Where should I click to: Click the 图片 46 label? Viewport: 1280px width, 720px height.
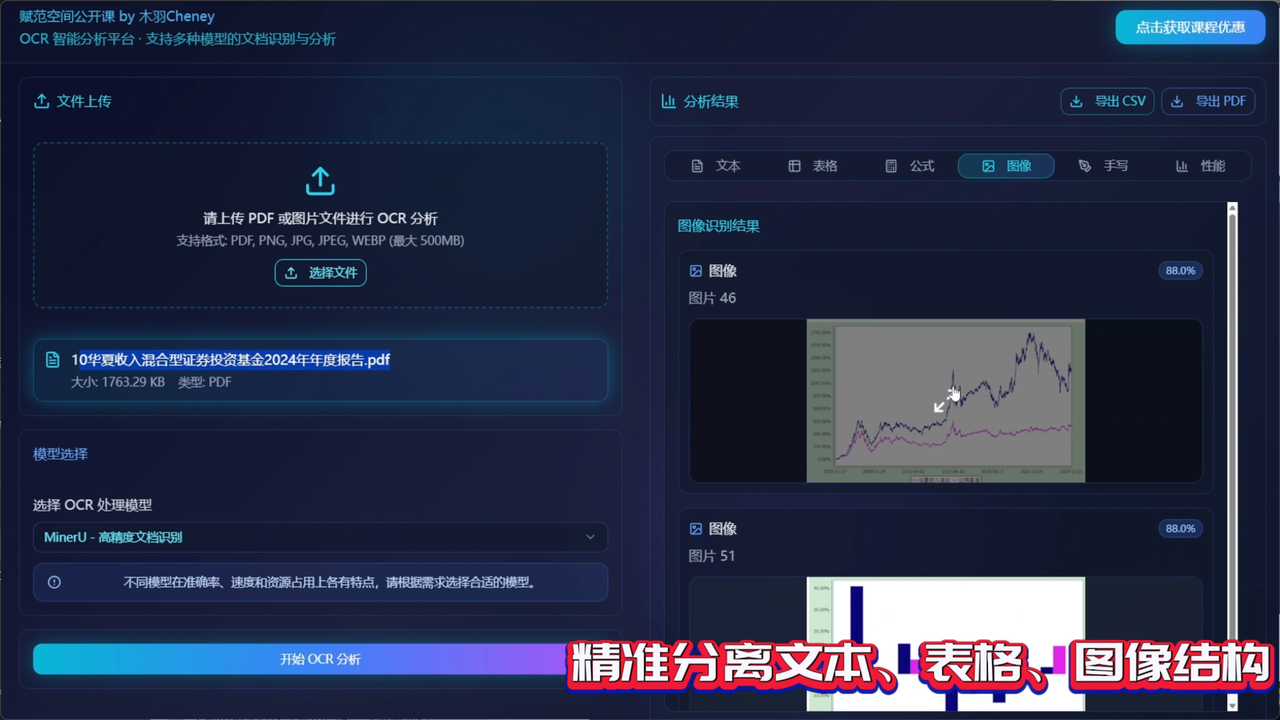click(712, 298)
